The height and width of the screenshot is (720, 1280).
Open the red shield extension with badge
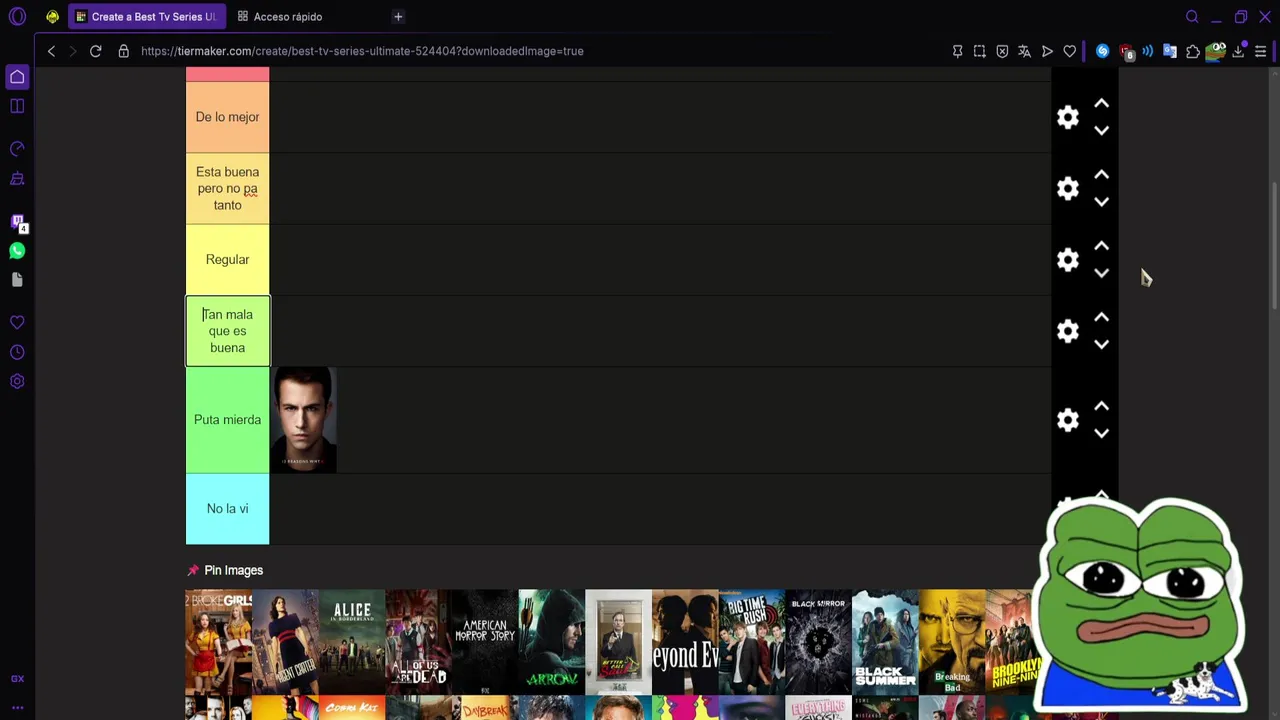1126,52
